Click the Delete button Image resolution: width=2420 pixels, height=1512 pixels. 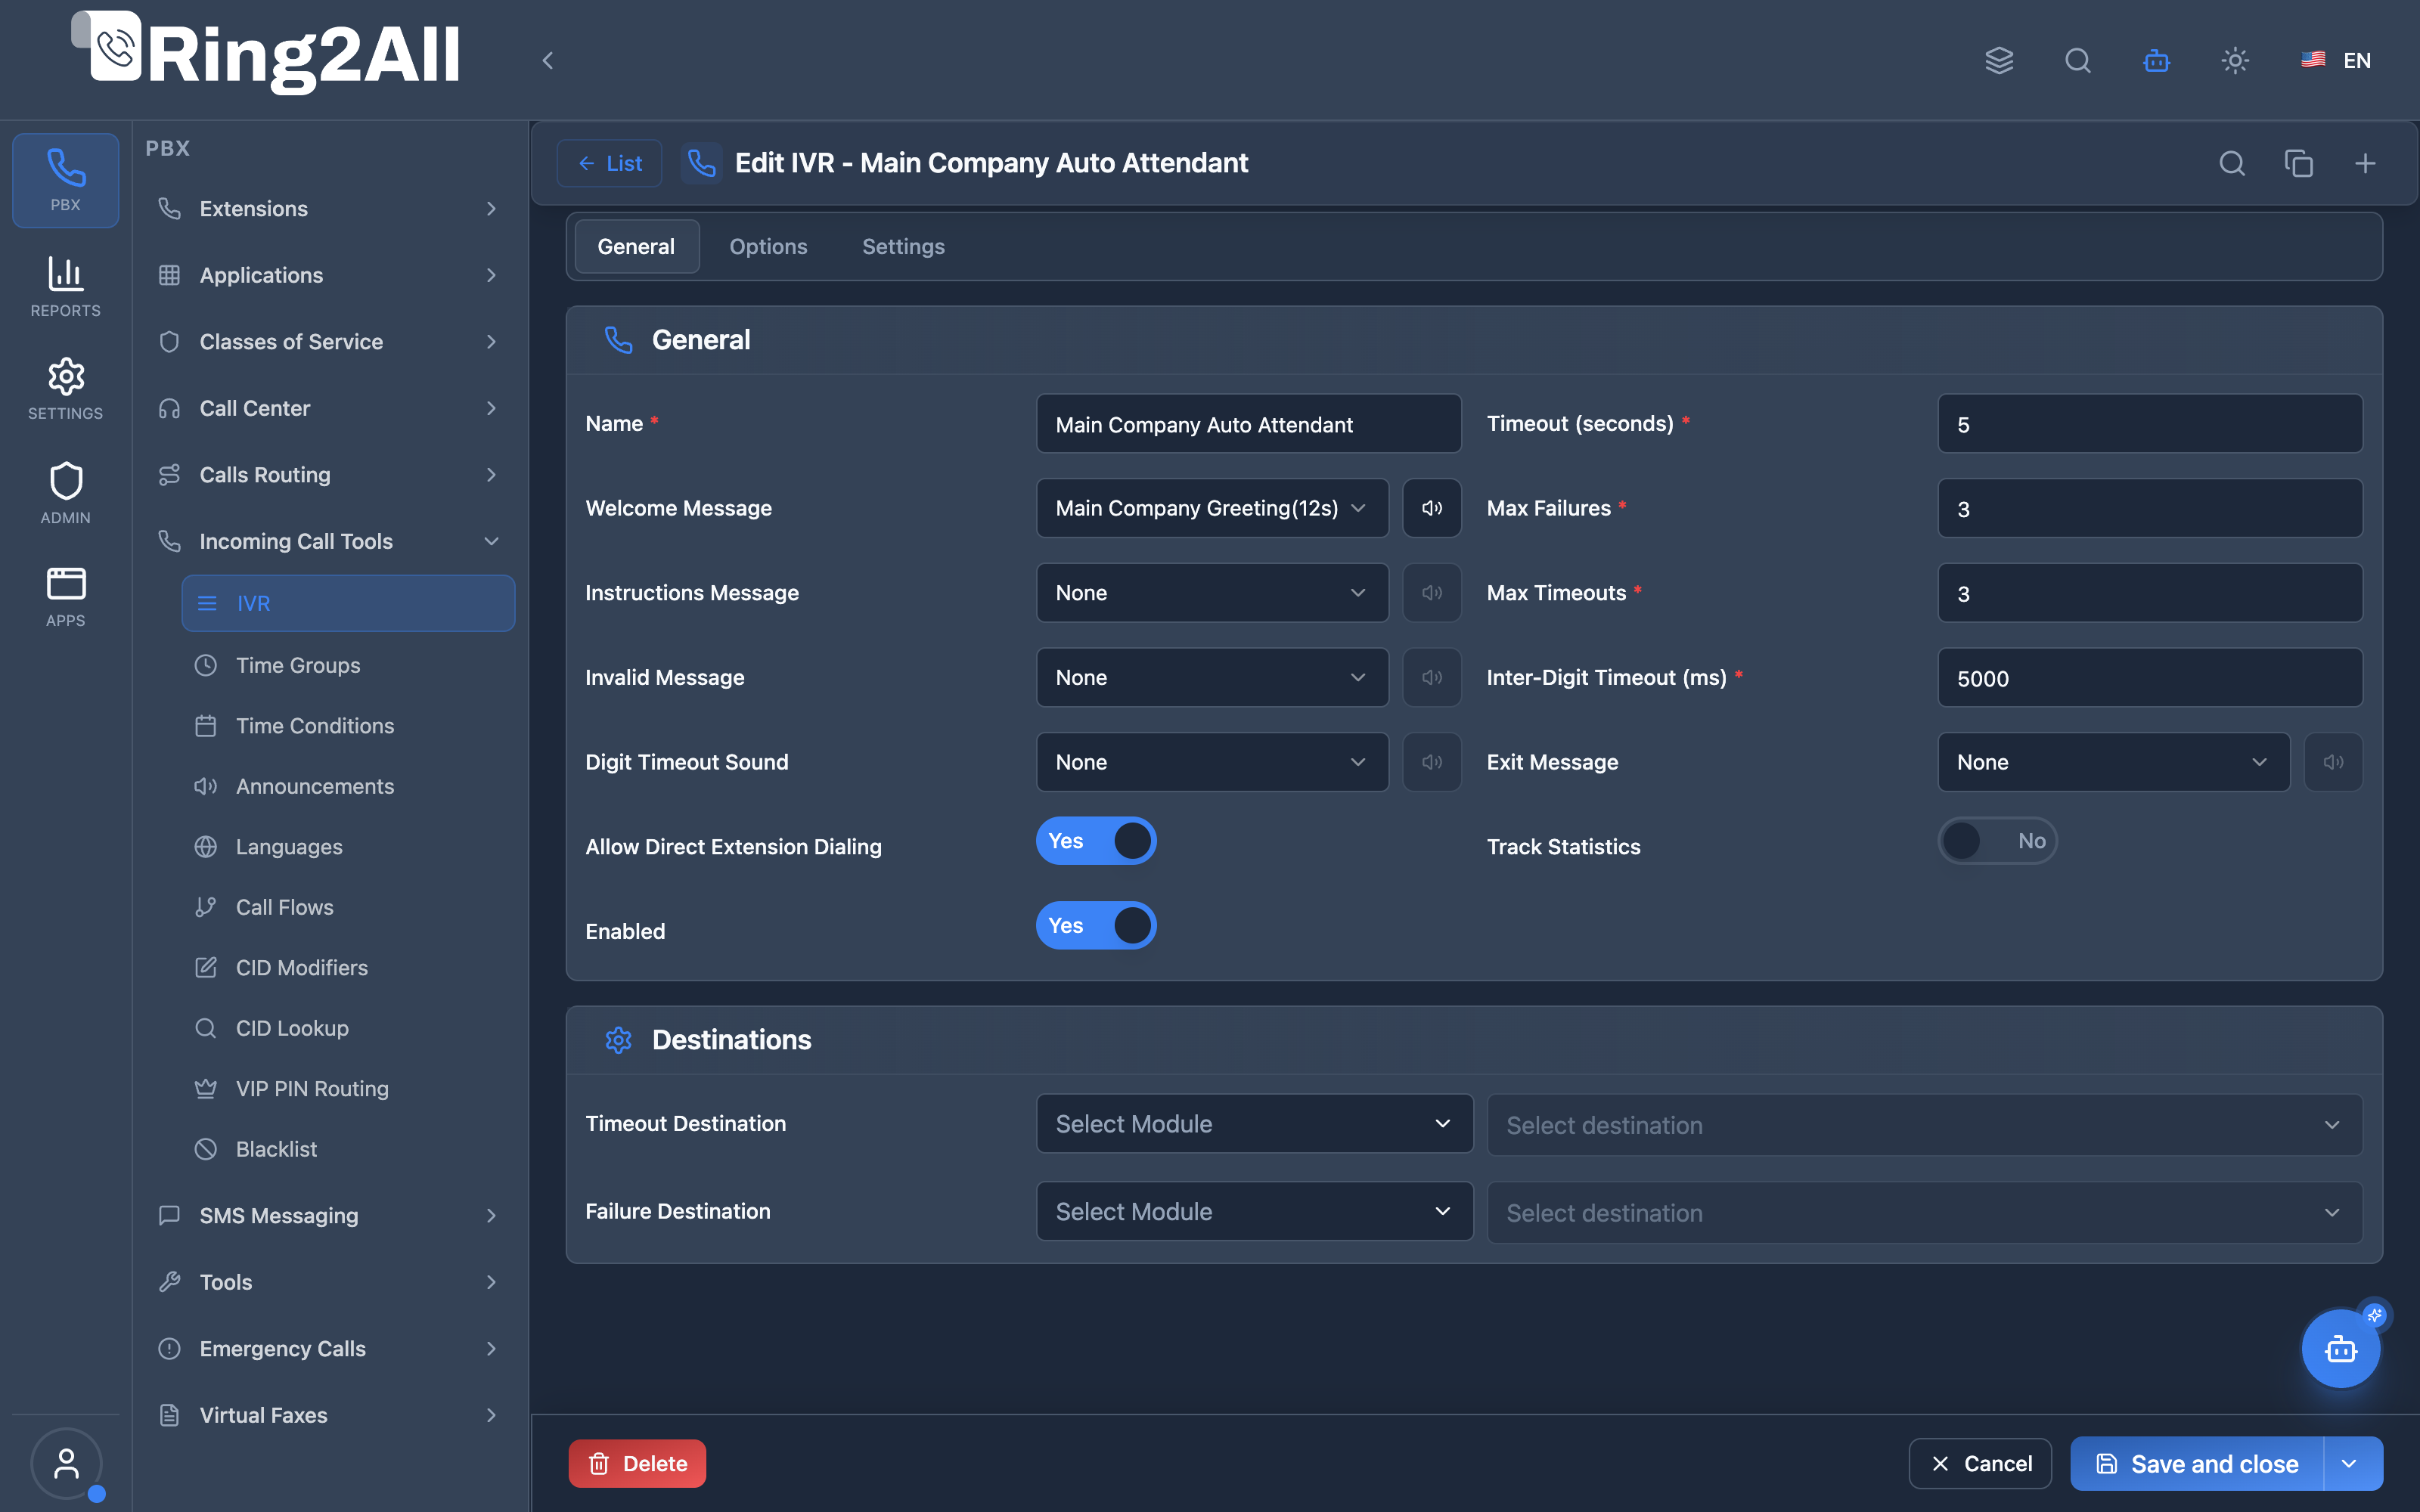(x=637, y=1464)
